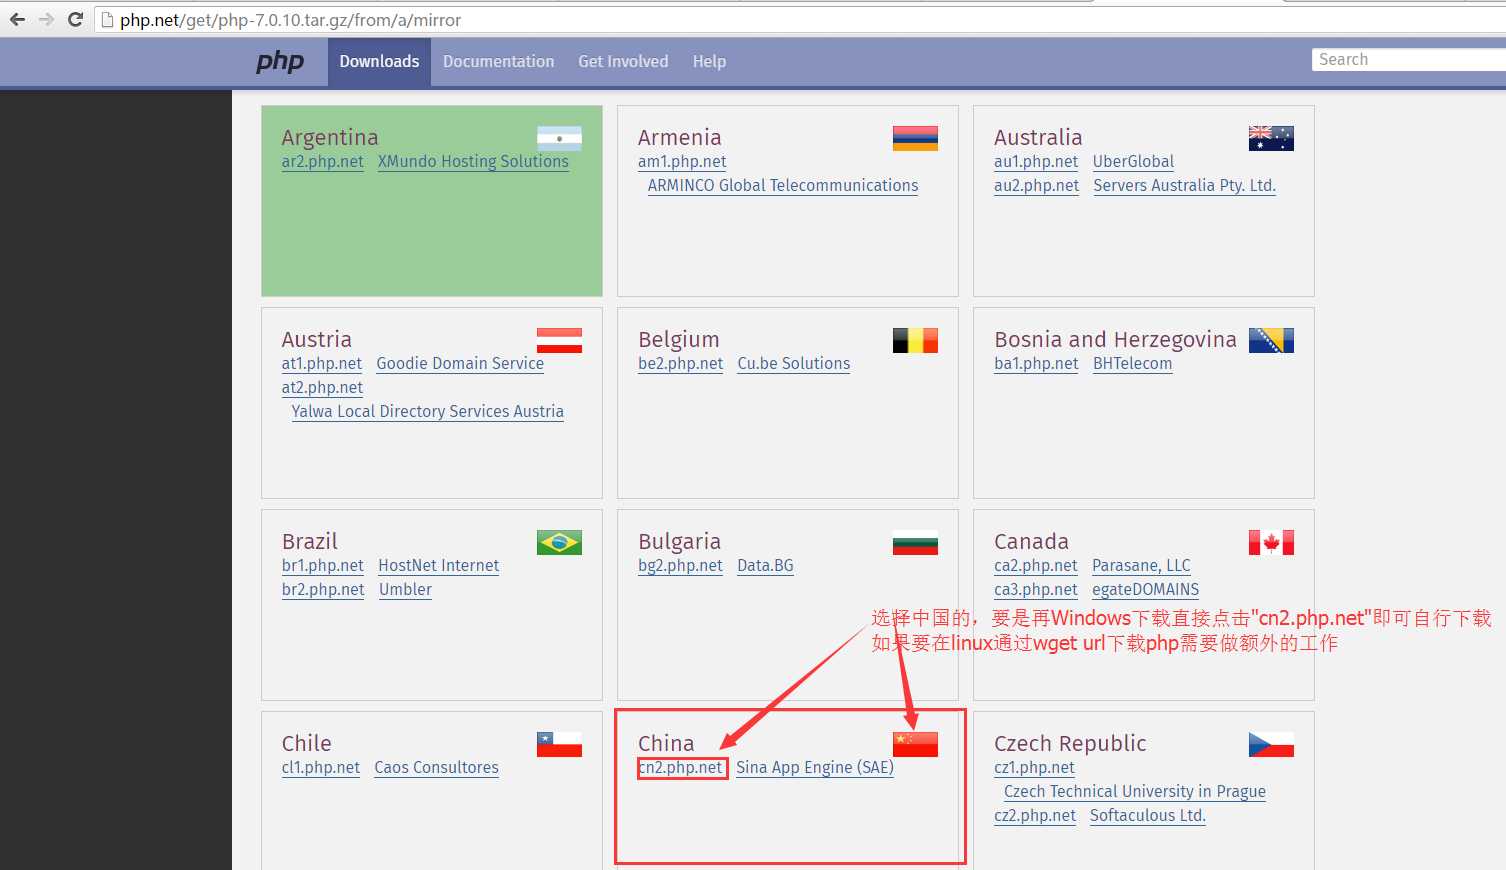The width and height of the screenshot is (1506, 870).
Task: Select the at2.php.net mirror
Action: [322, 387]
